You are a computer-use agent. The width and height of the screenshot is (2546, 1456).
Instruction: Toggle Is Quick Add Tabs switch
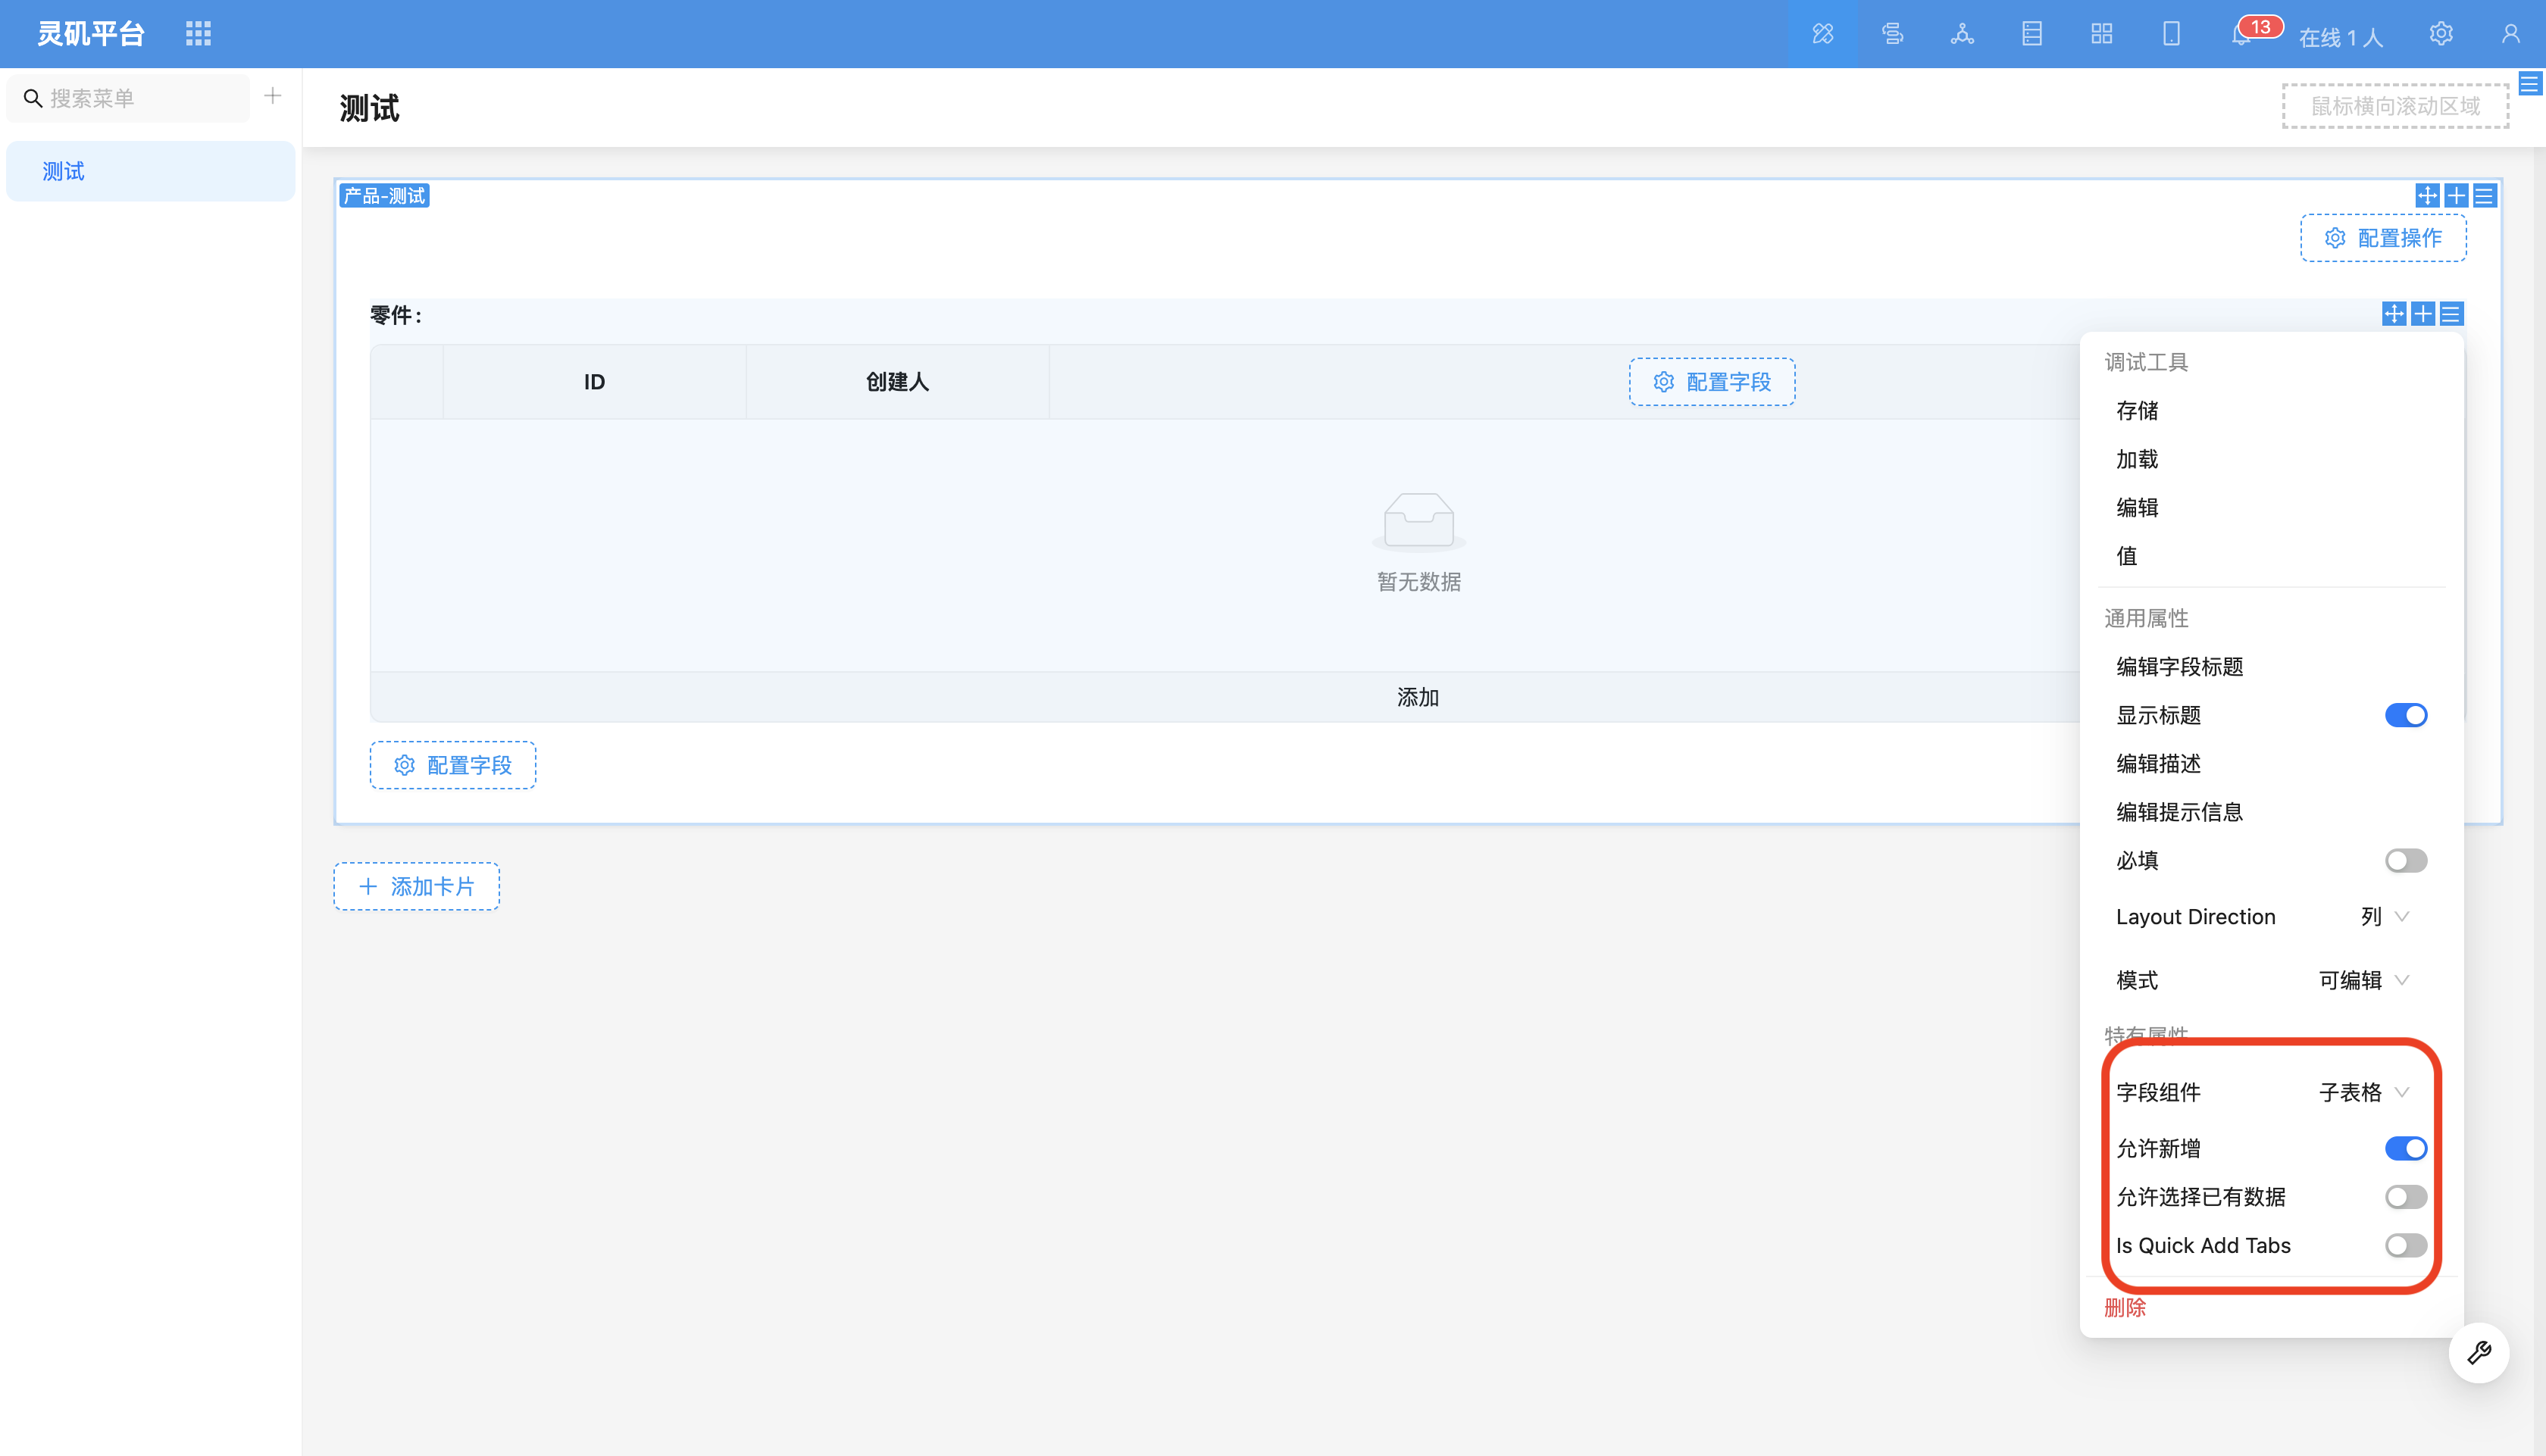tap(2406, 1245)
